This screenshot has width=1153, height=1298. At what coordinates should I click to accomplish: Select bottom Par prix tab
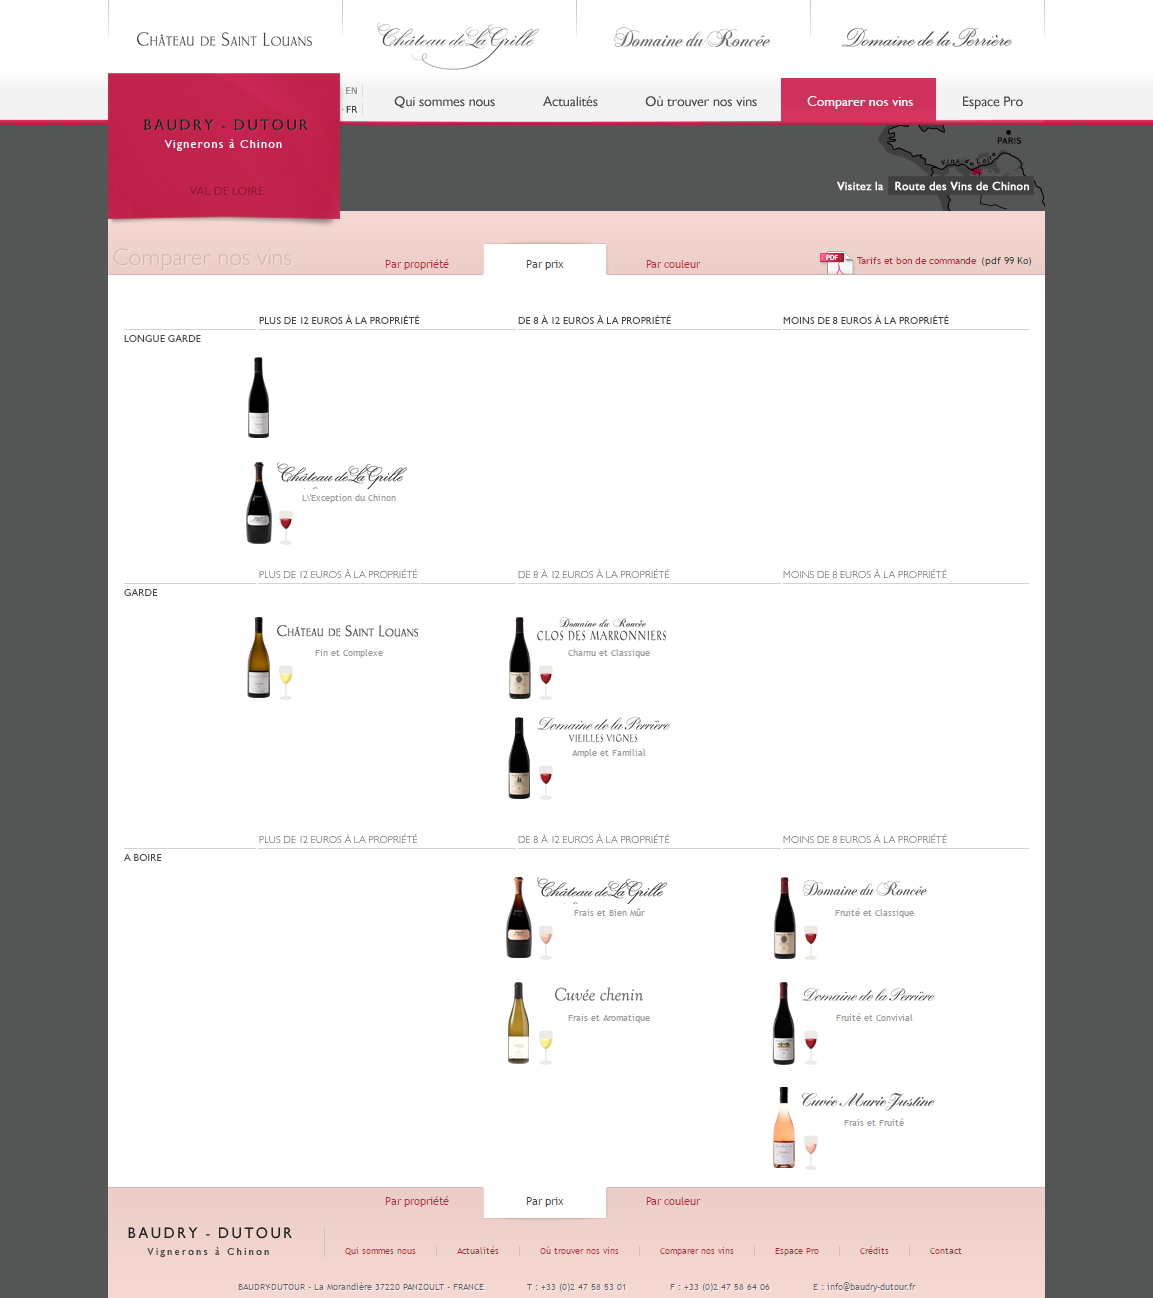545,1201
